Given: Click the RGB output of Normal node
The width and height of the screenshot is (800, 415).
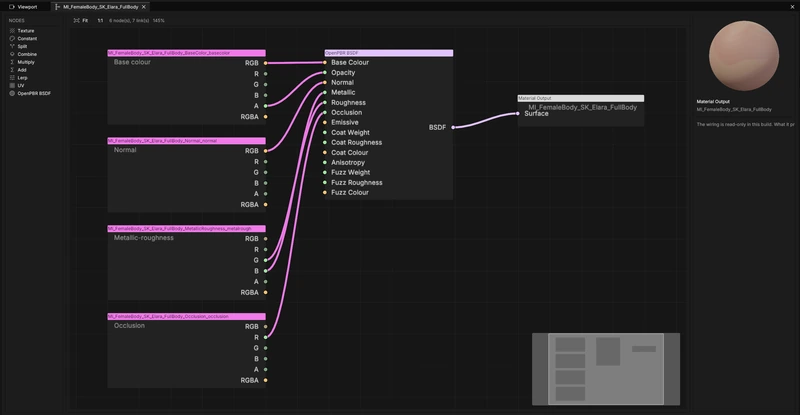Looking at the screenshot, I should point(265,151).
